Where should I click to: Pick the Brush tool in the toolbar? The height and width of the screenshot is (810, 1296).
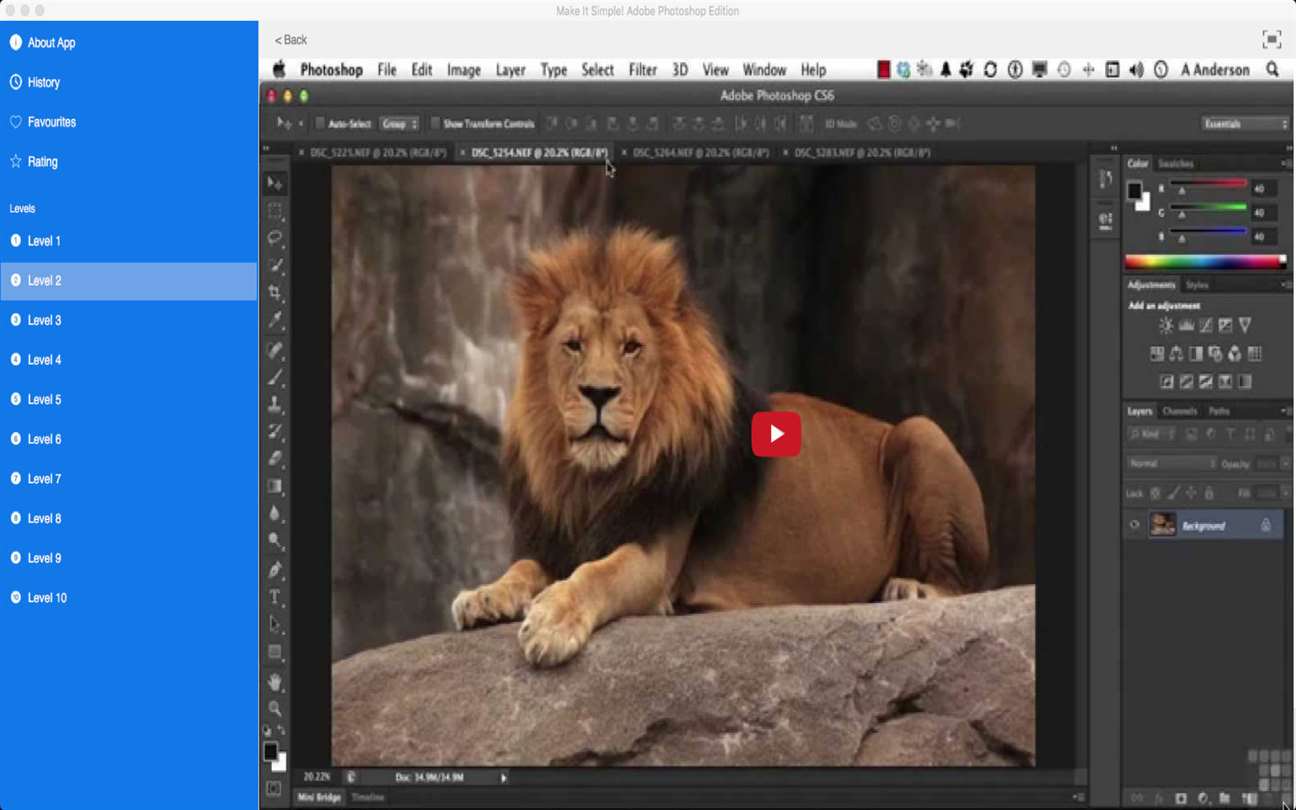tap(275, 378)
